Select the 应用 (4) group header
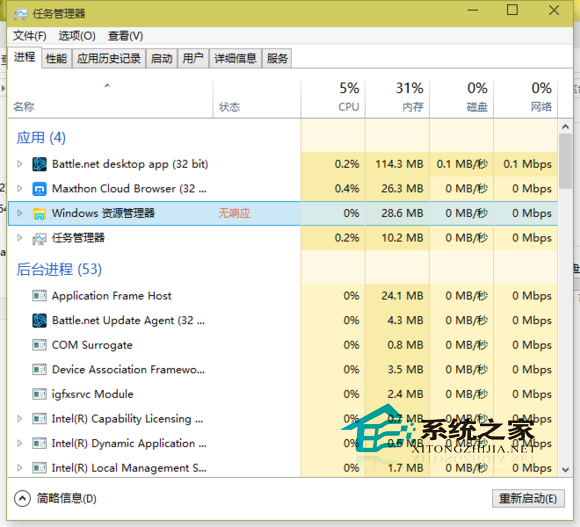Screen dimensions: 580x527 tap(41, 138)
